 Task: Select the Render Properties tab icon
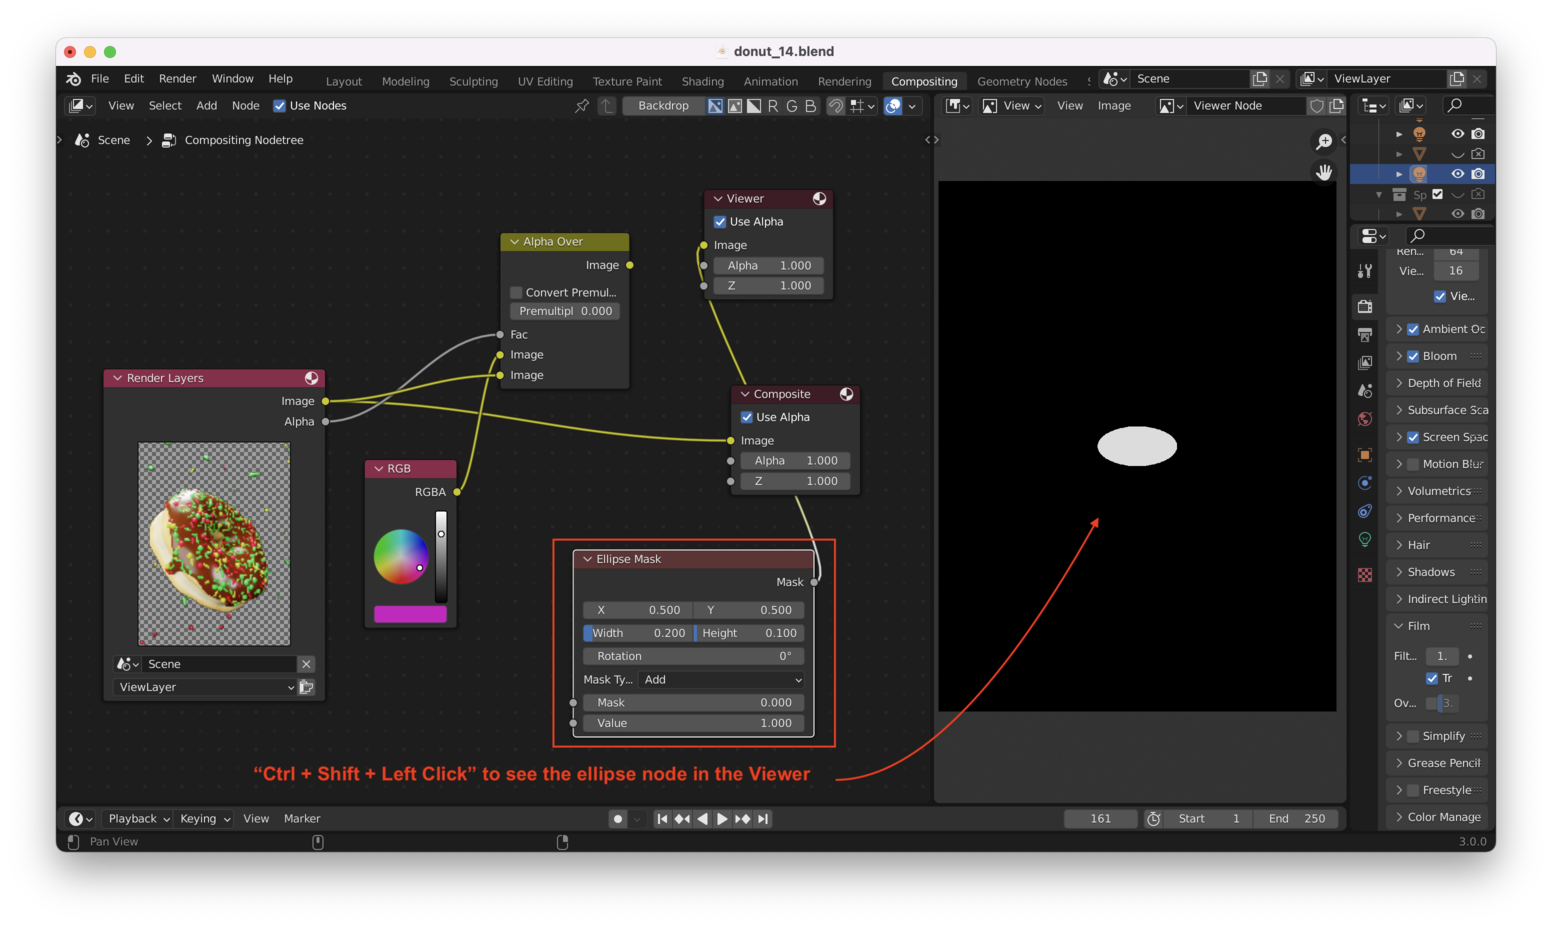point(1365,306)
